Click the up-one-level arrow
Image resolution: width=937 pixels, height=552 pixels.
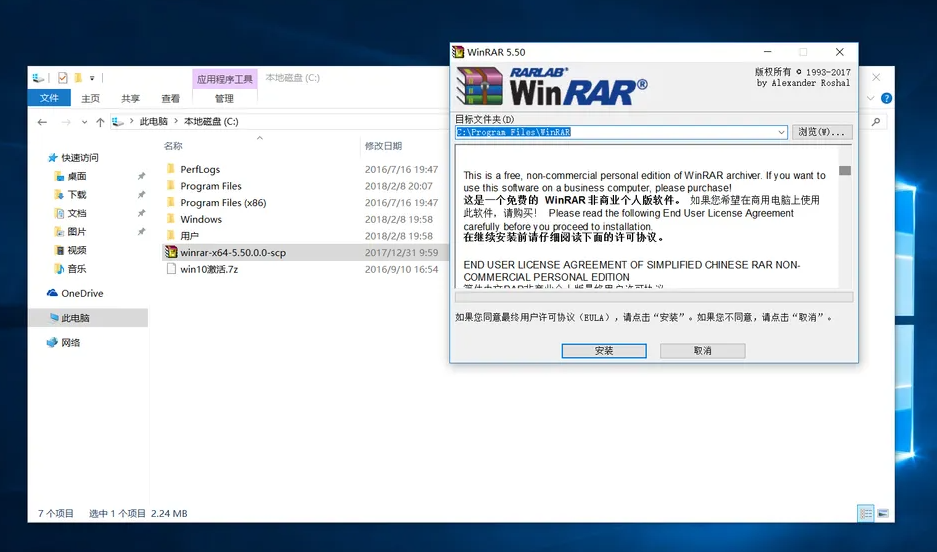(x=100, y=122)
